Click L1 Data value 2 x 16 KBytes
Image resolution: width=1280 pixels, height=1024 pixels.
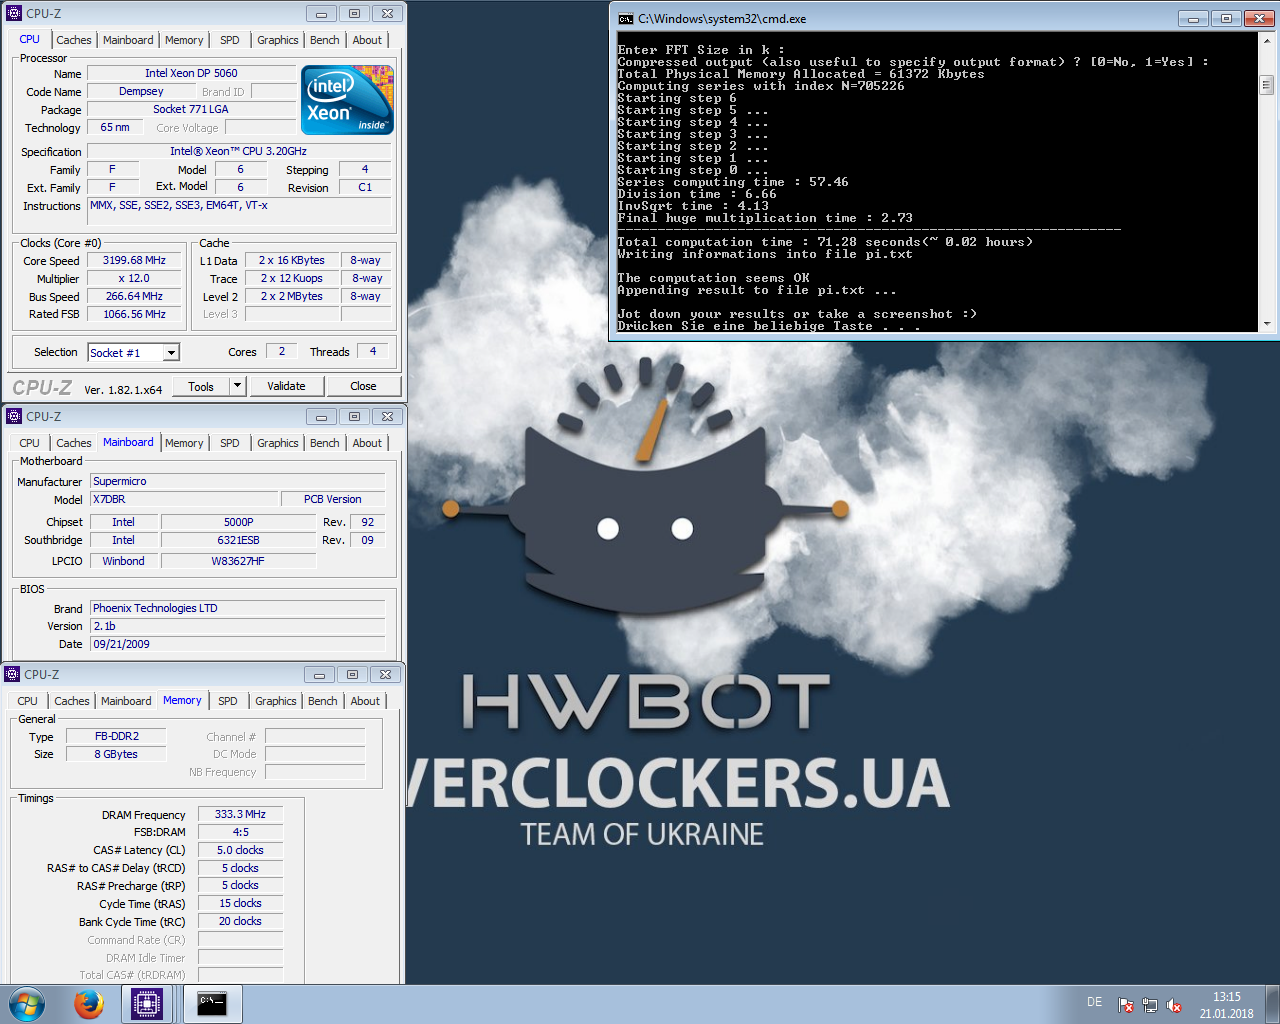pos(292,260)
